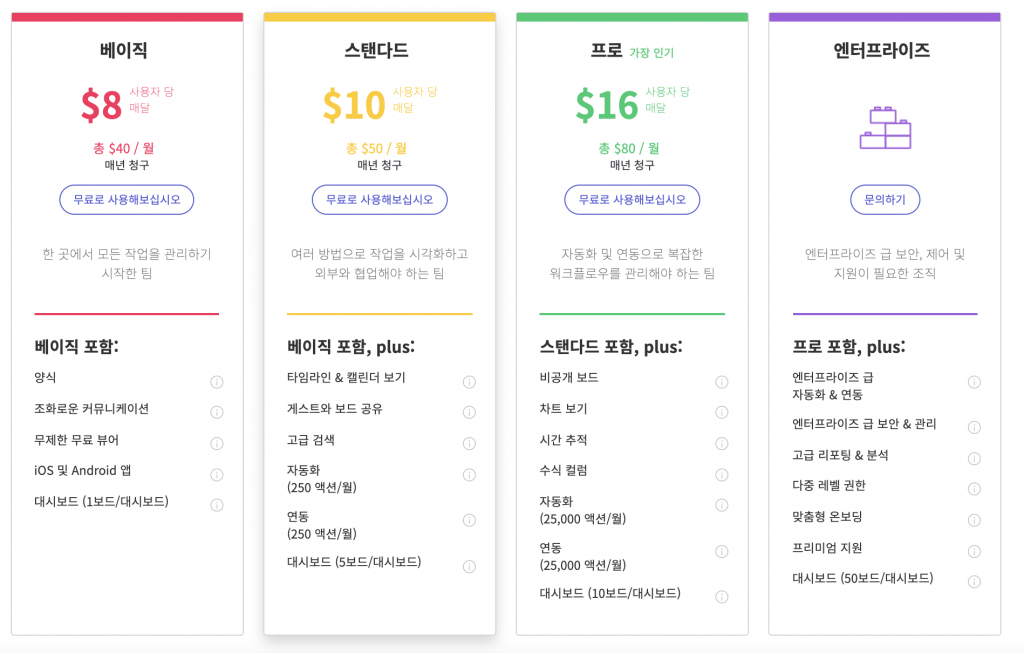Click info icon beside 게스트와 보드 공유

coord(469,413)
